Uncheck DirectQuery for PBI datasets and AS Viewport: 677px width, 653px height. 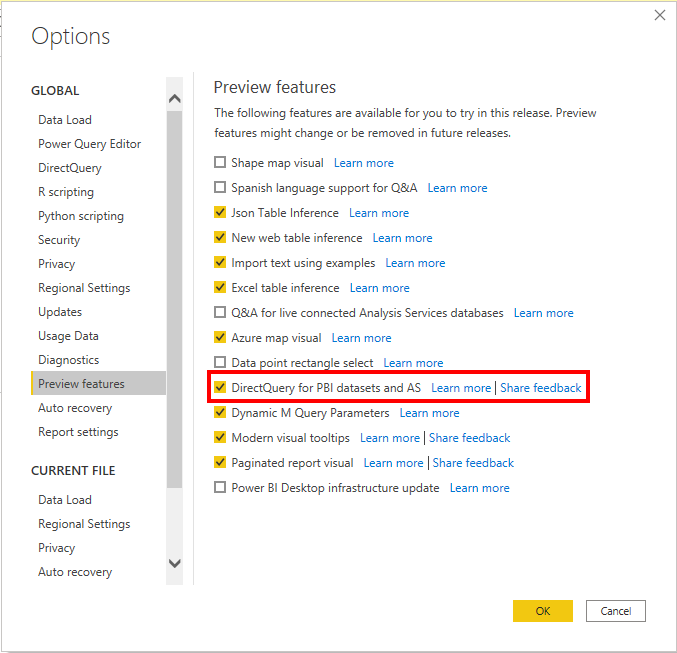[220, 387]
